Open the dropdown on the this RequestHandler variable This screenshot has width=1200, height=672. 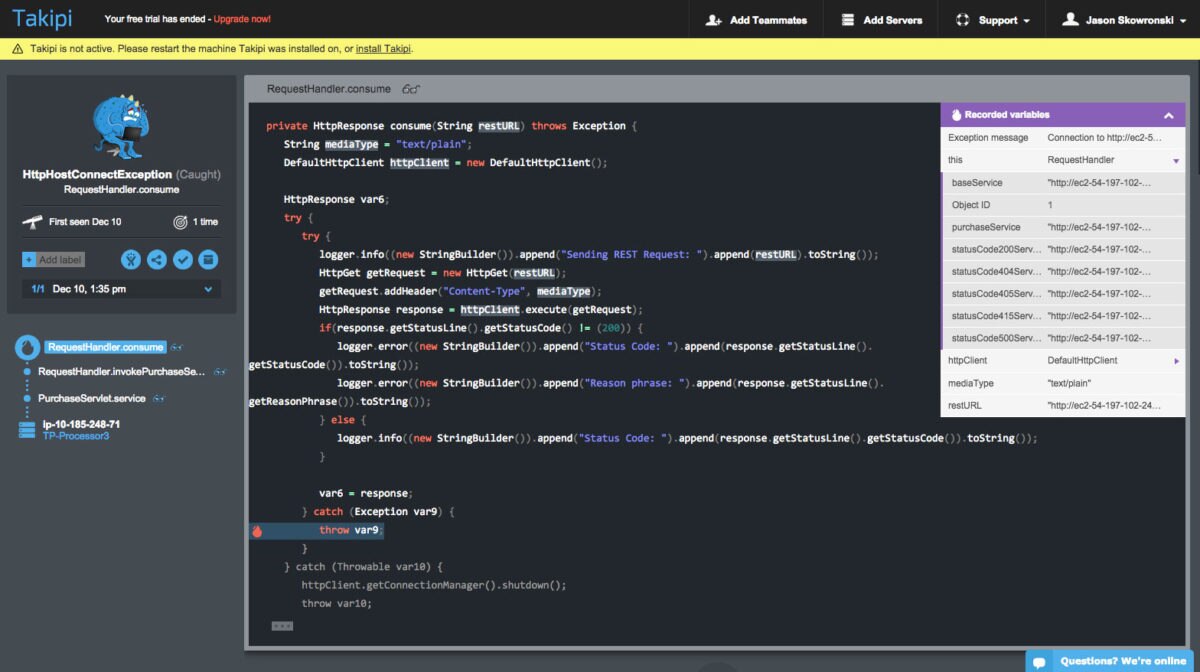[1176, 159]
